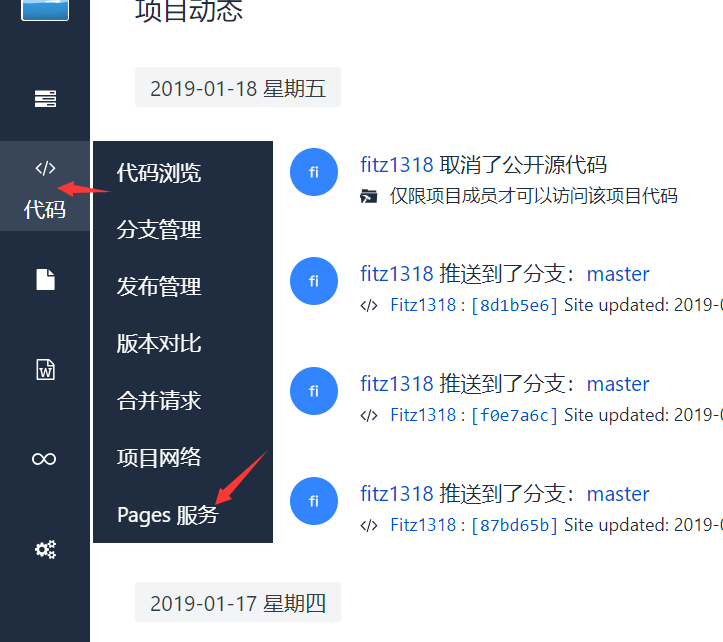Click fi avatar beside commit f0e7a6c entry

click(x=314, y=391)
